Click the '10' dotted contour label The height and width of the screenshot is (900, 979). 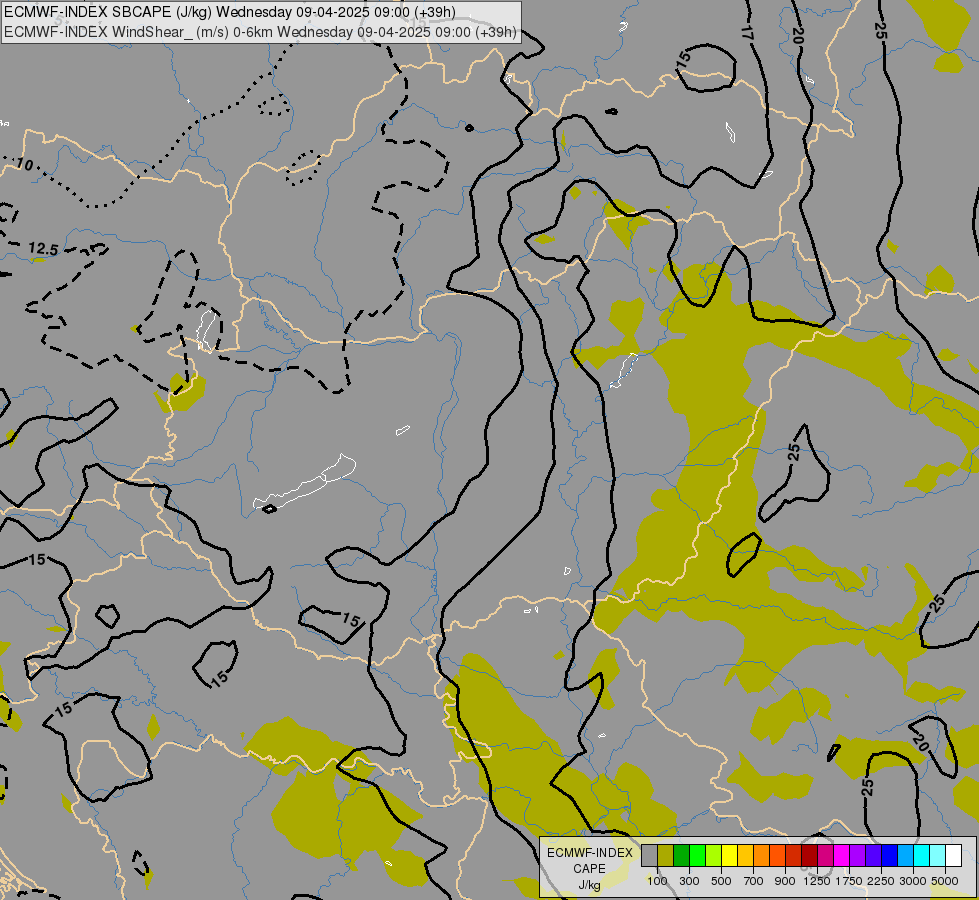click(24, 164)
